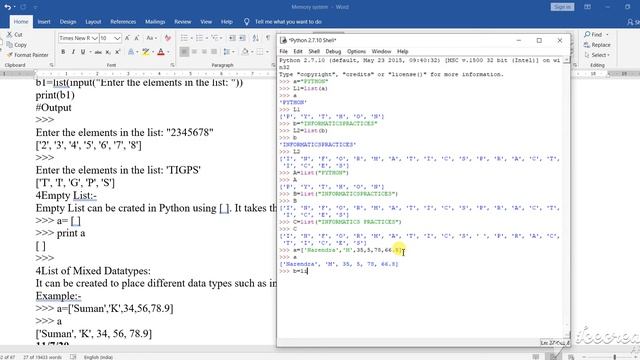Click the Tell me what you want to do box
640x360 pixels.
tap(288, 22)
